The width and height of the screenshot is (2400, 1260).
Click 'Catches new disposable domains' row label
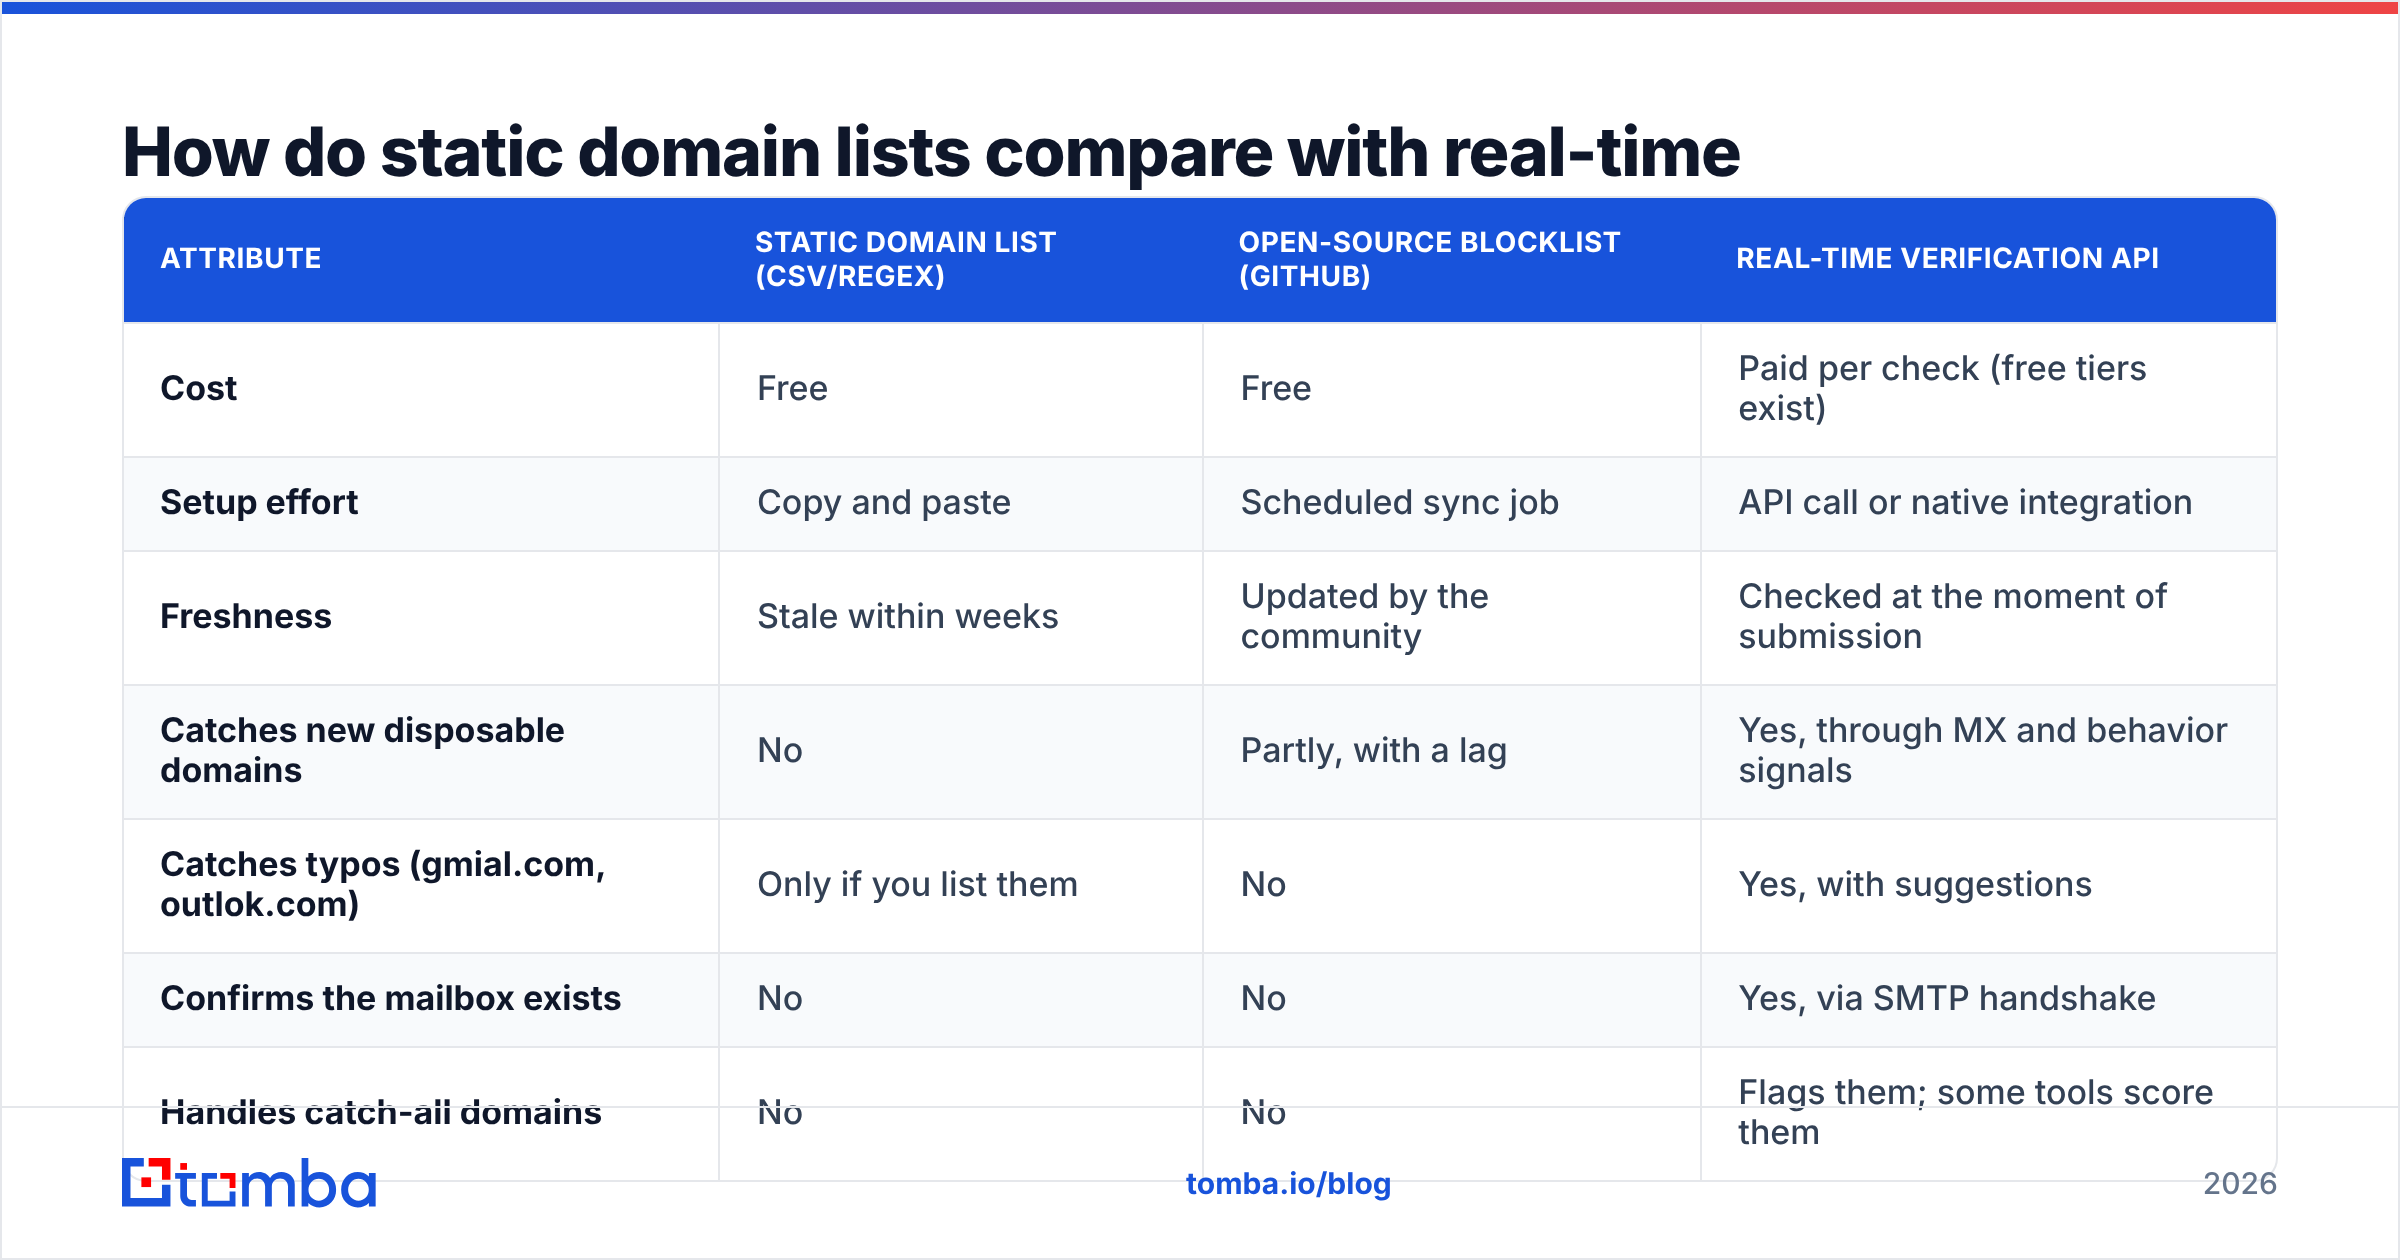362,750
